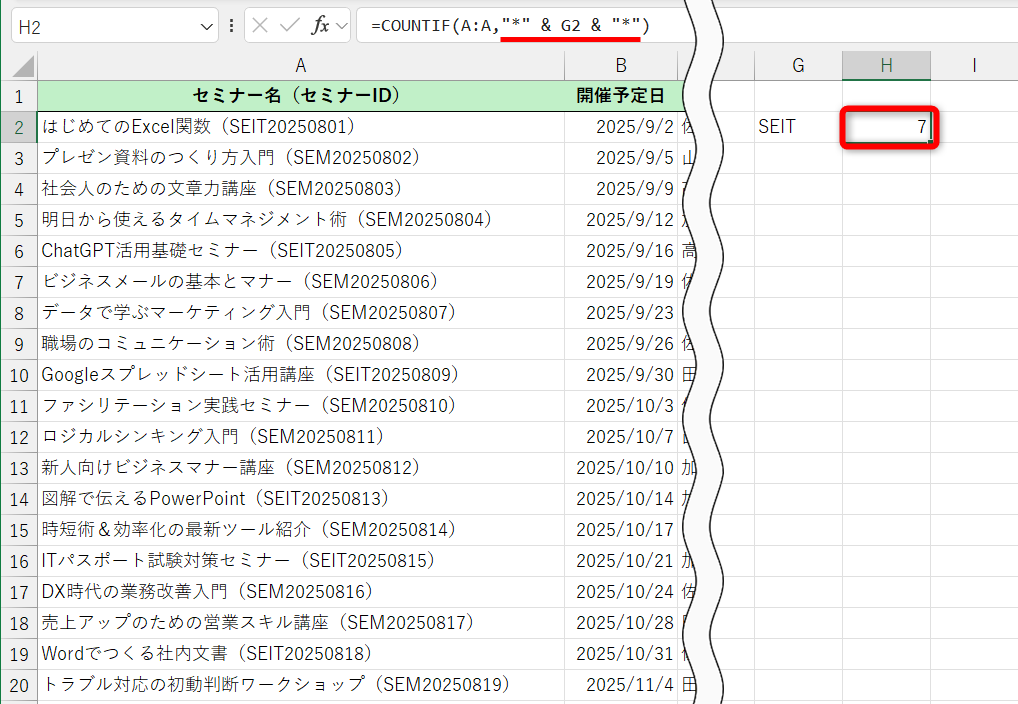Select cell H2 showing the count 7
This screenshot has height=704, width=1018.
886,128
